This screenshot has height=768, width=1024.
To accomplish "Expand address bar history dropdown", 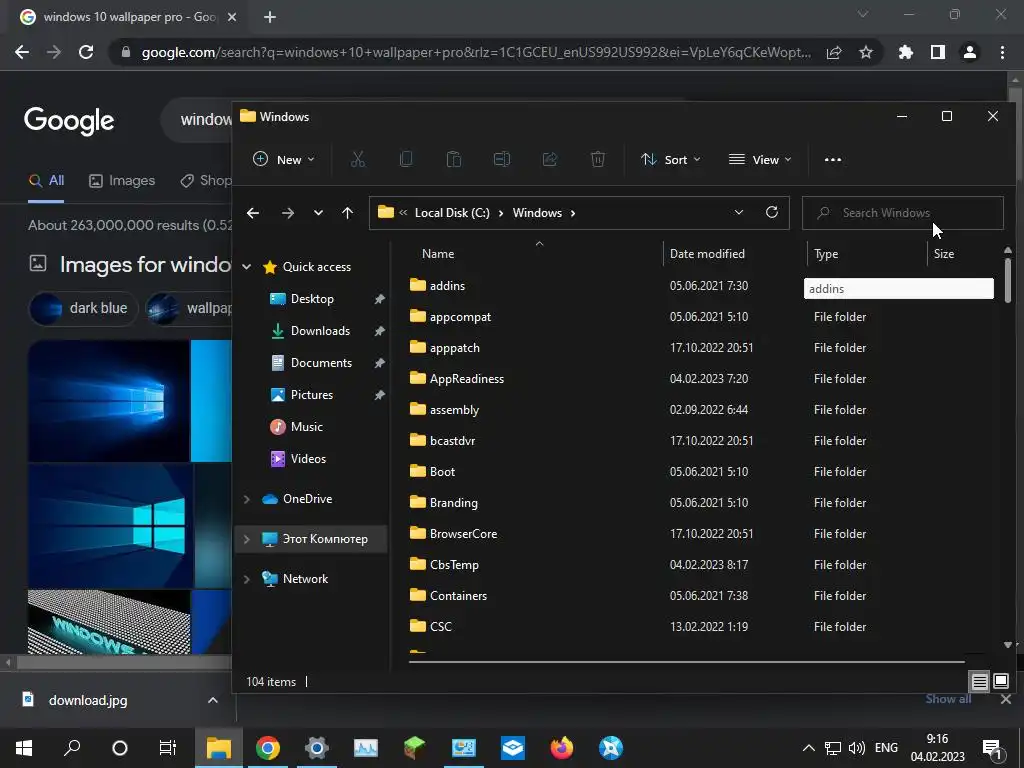I will 739,213.
